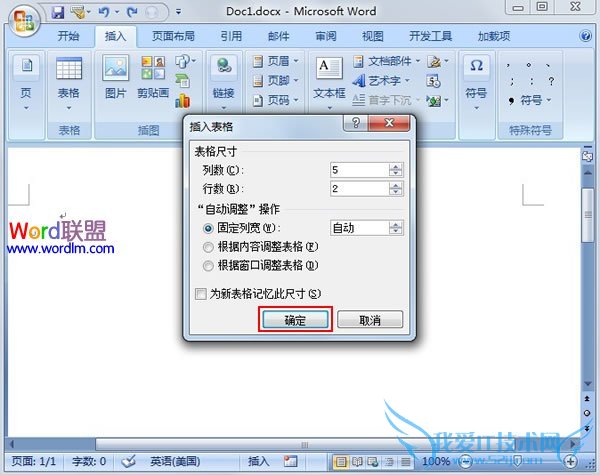Click the Pages (页) ribbon button
This screenshot has height=475, width=600.
tap(26, 83)
